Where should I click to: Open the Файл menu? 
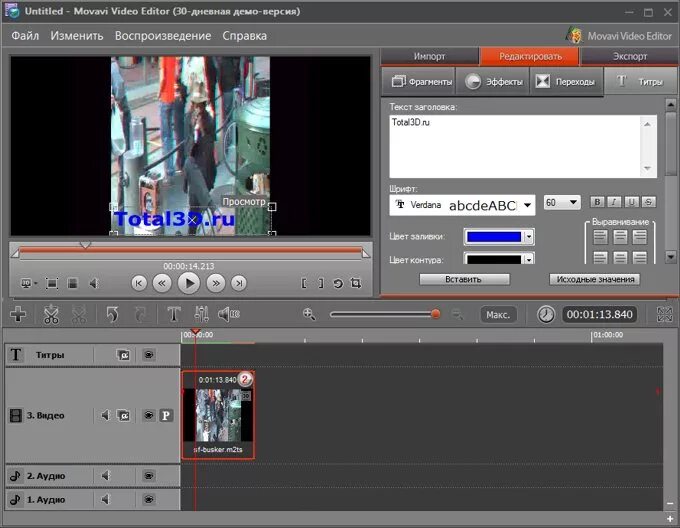[x=25, y=36]
